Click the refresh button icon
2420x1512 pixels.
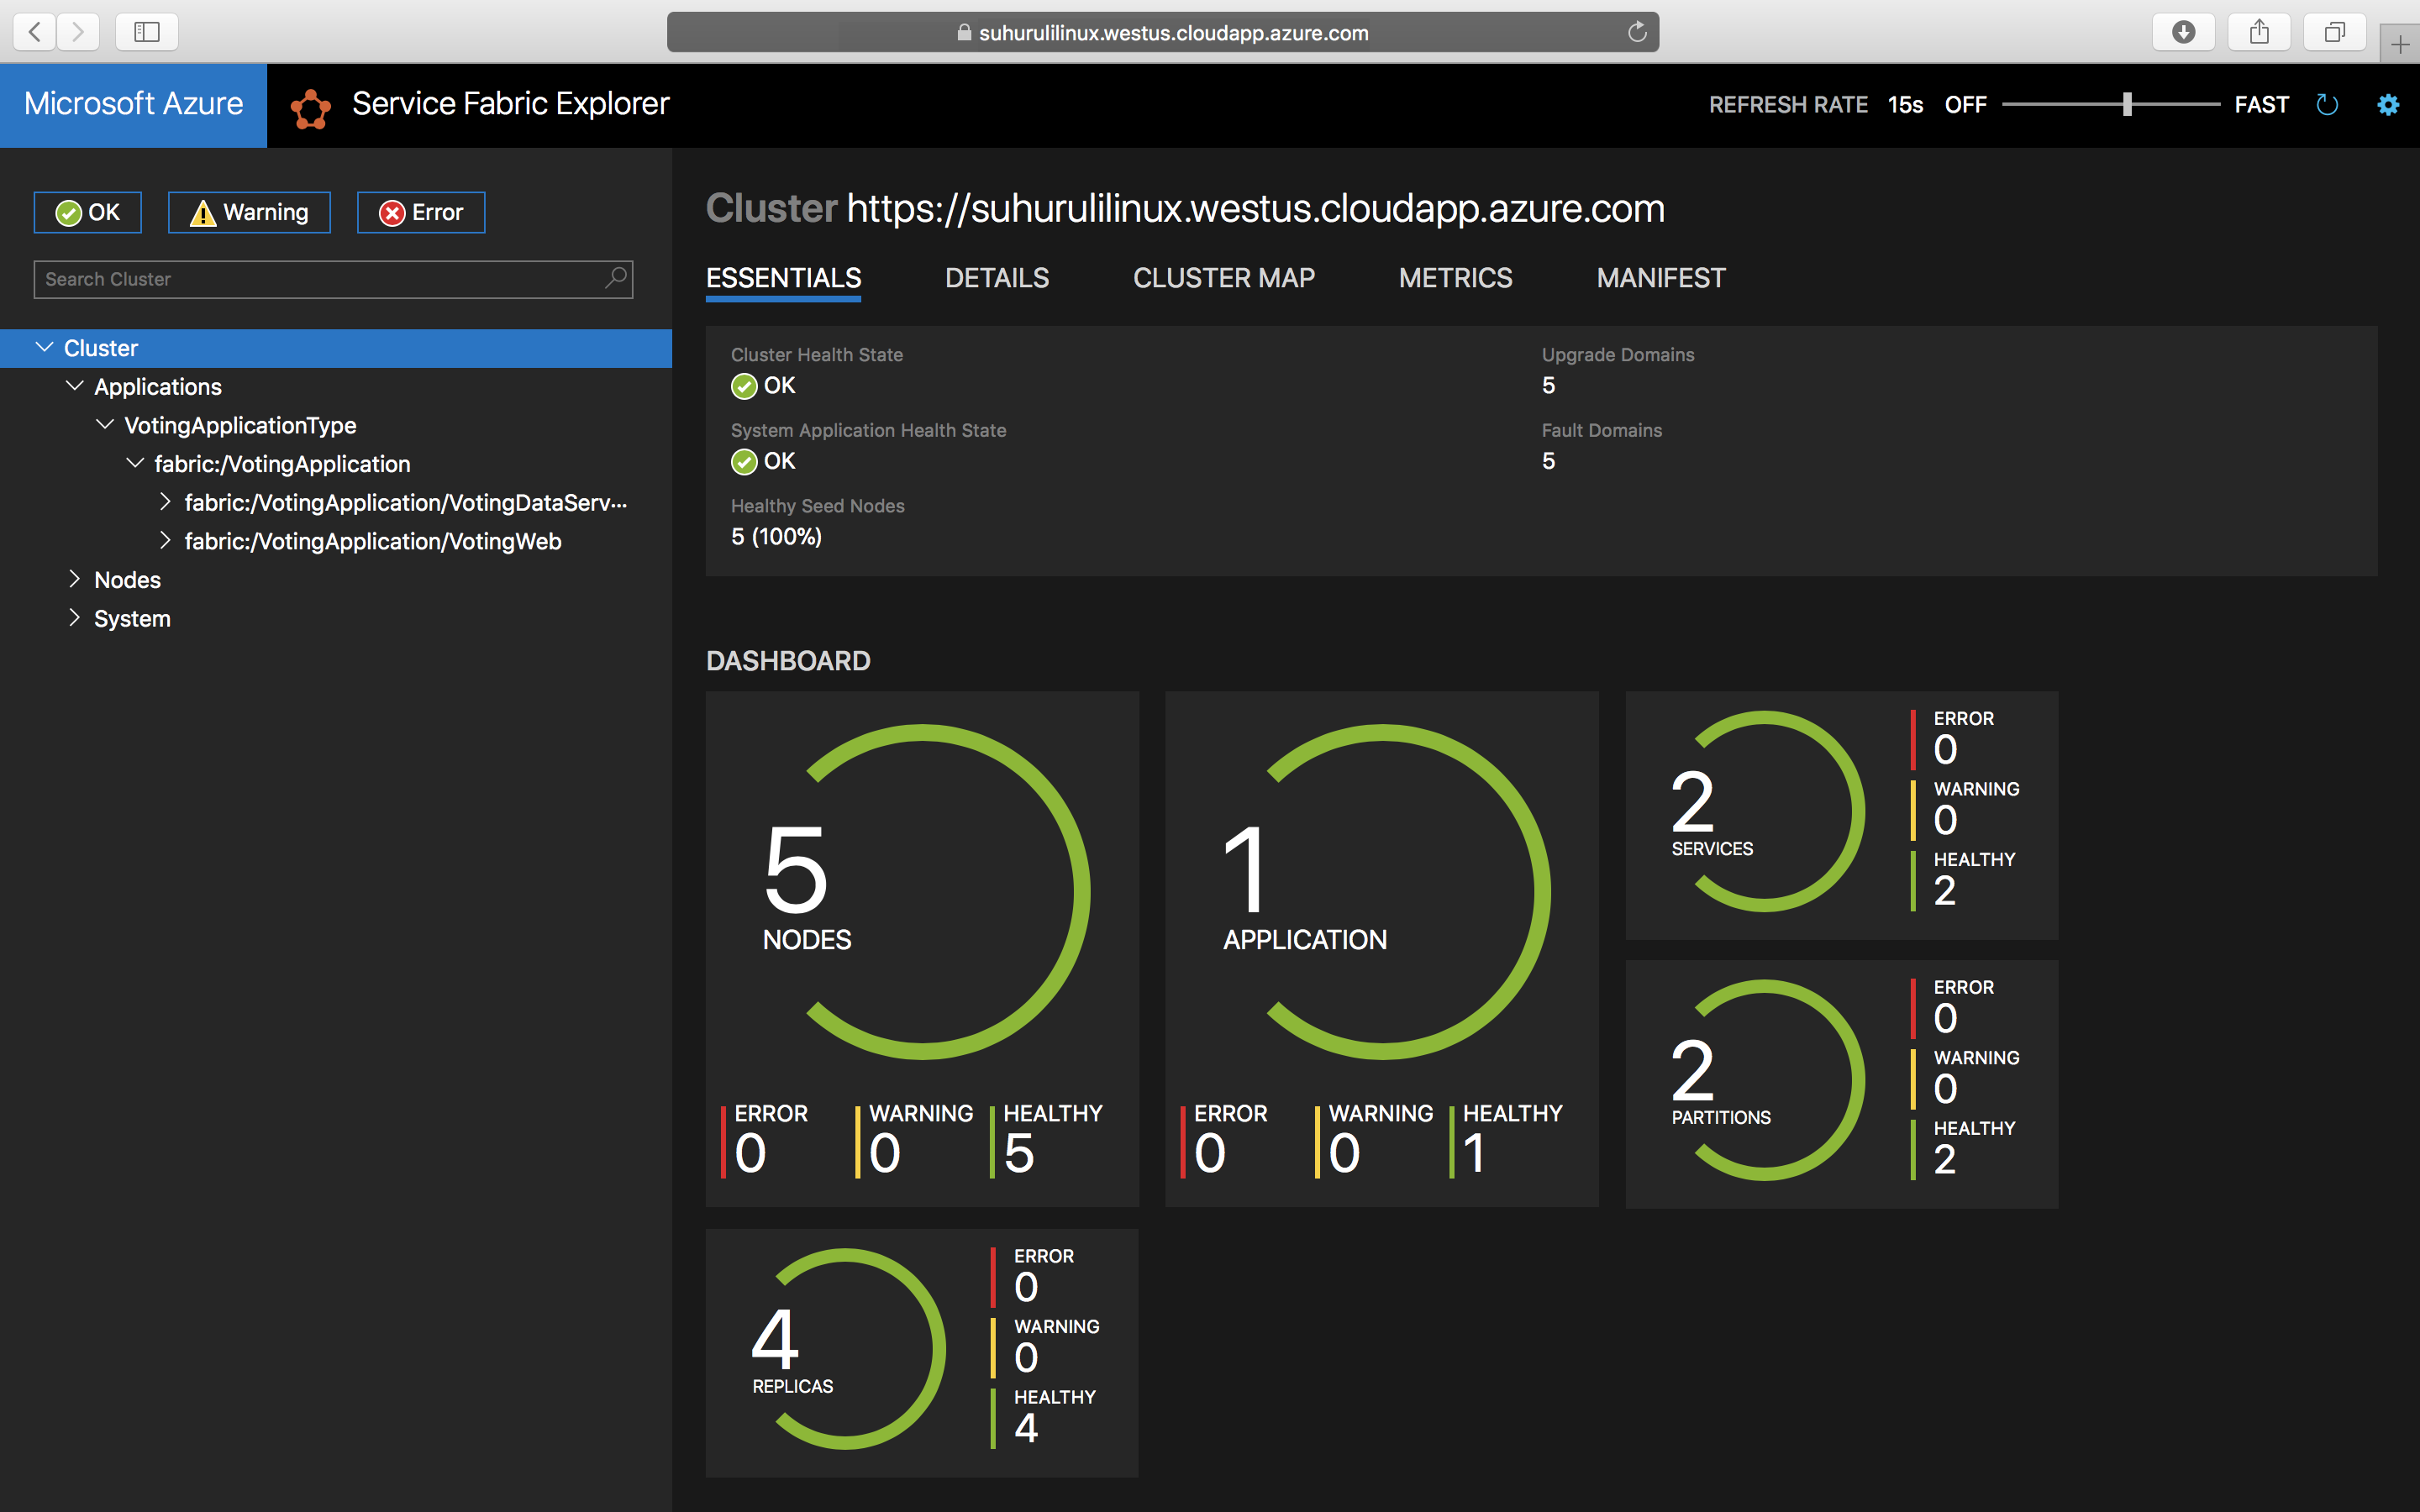coord(2328,106)
